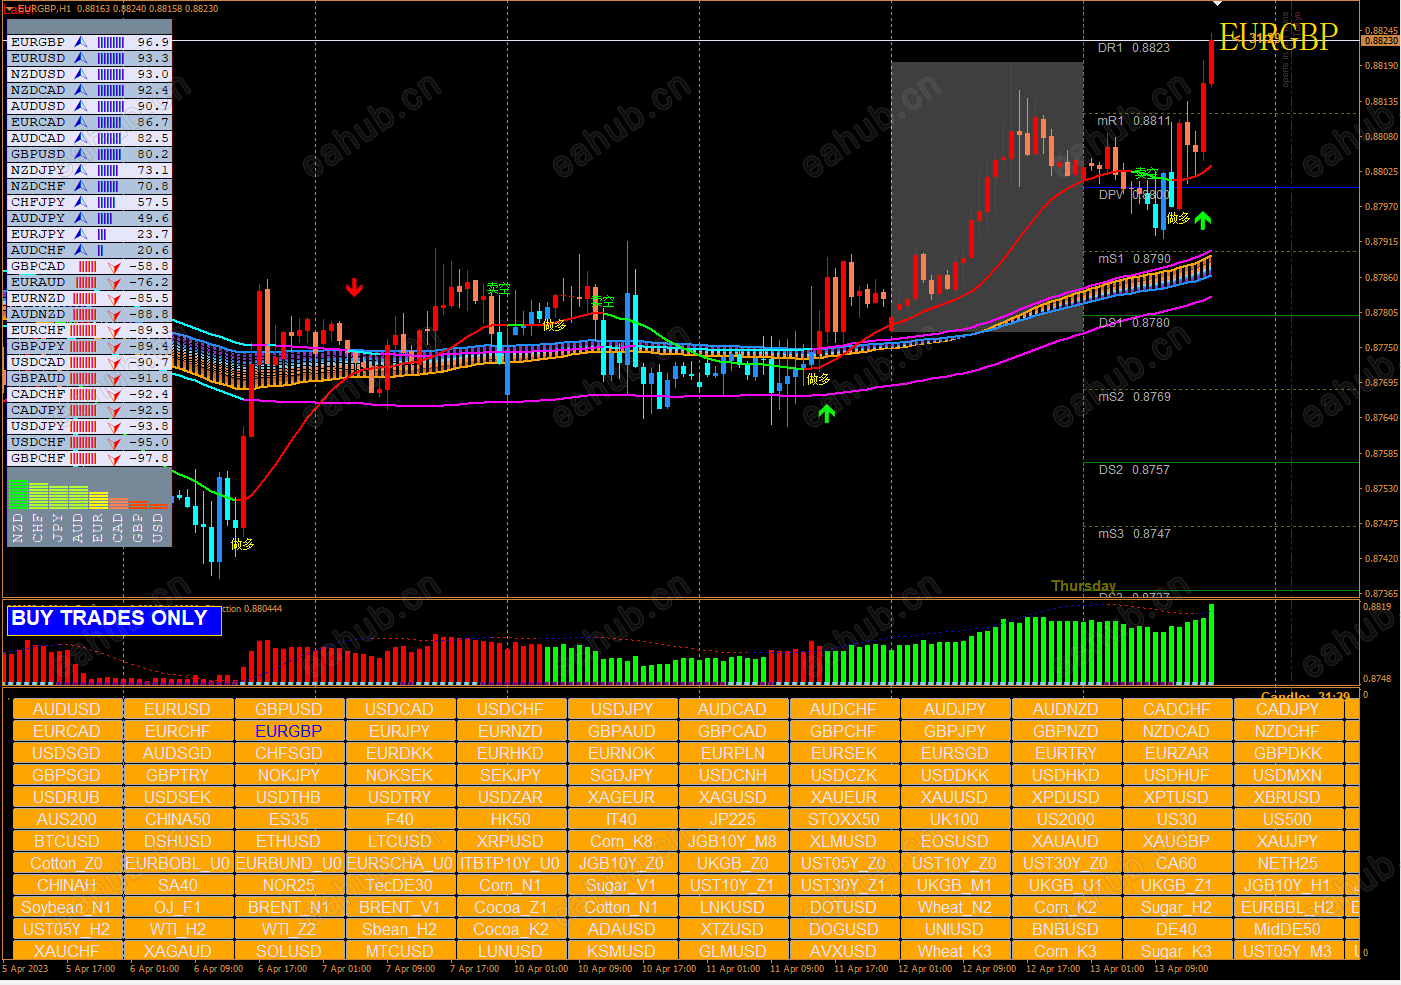Select the DOGUSD symbol button
Image resolution: width=1401 pixels, height=985 pixels.
844,929
